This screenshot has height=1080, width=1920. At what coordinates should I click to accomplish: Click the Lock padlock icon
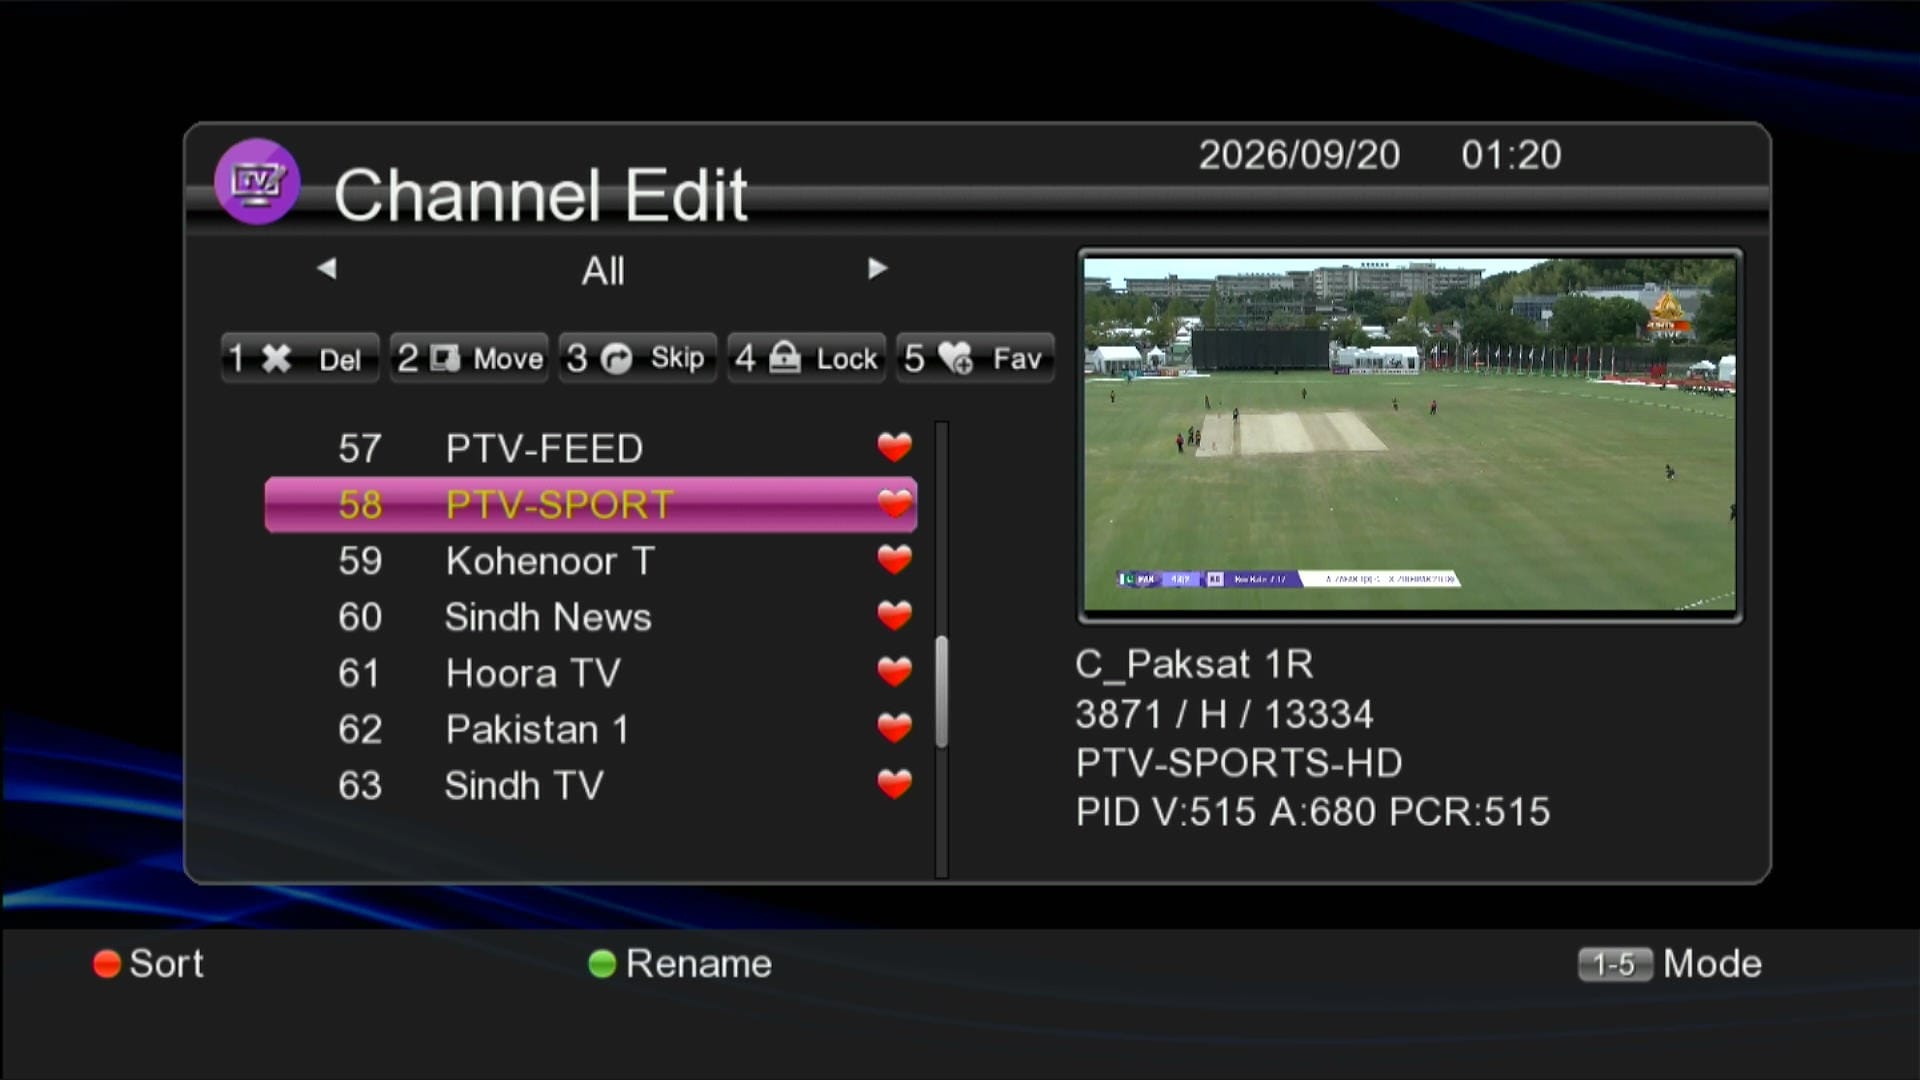785,357
